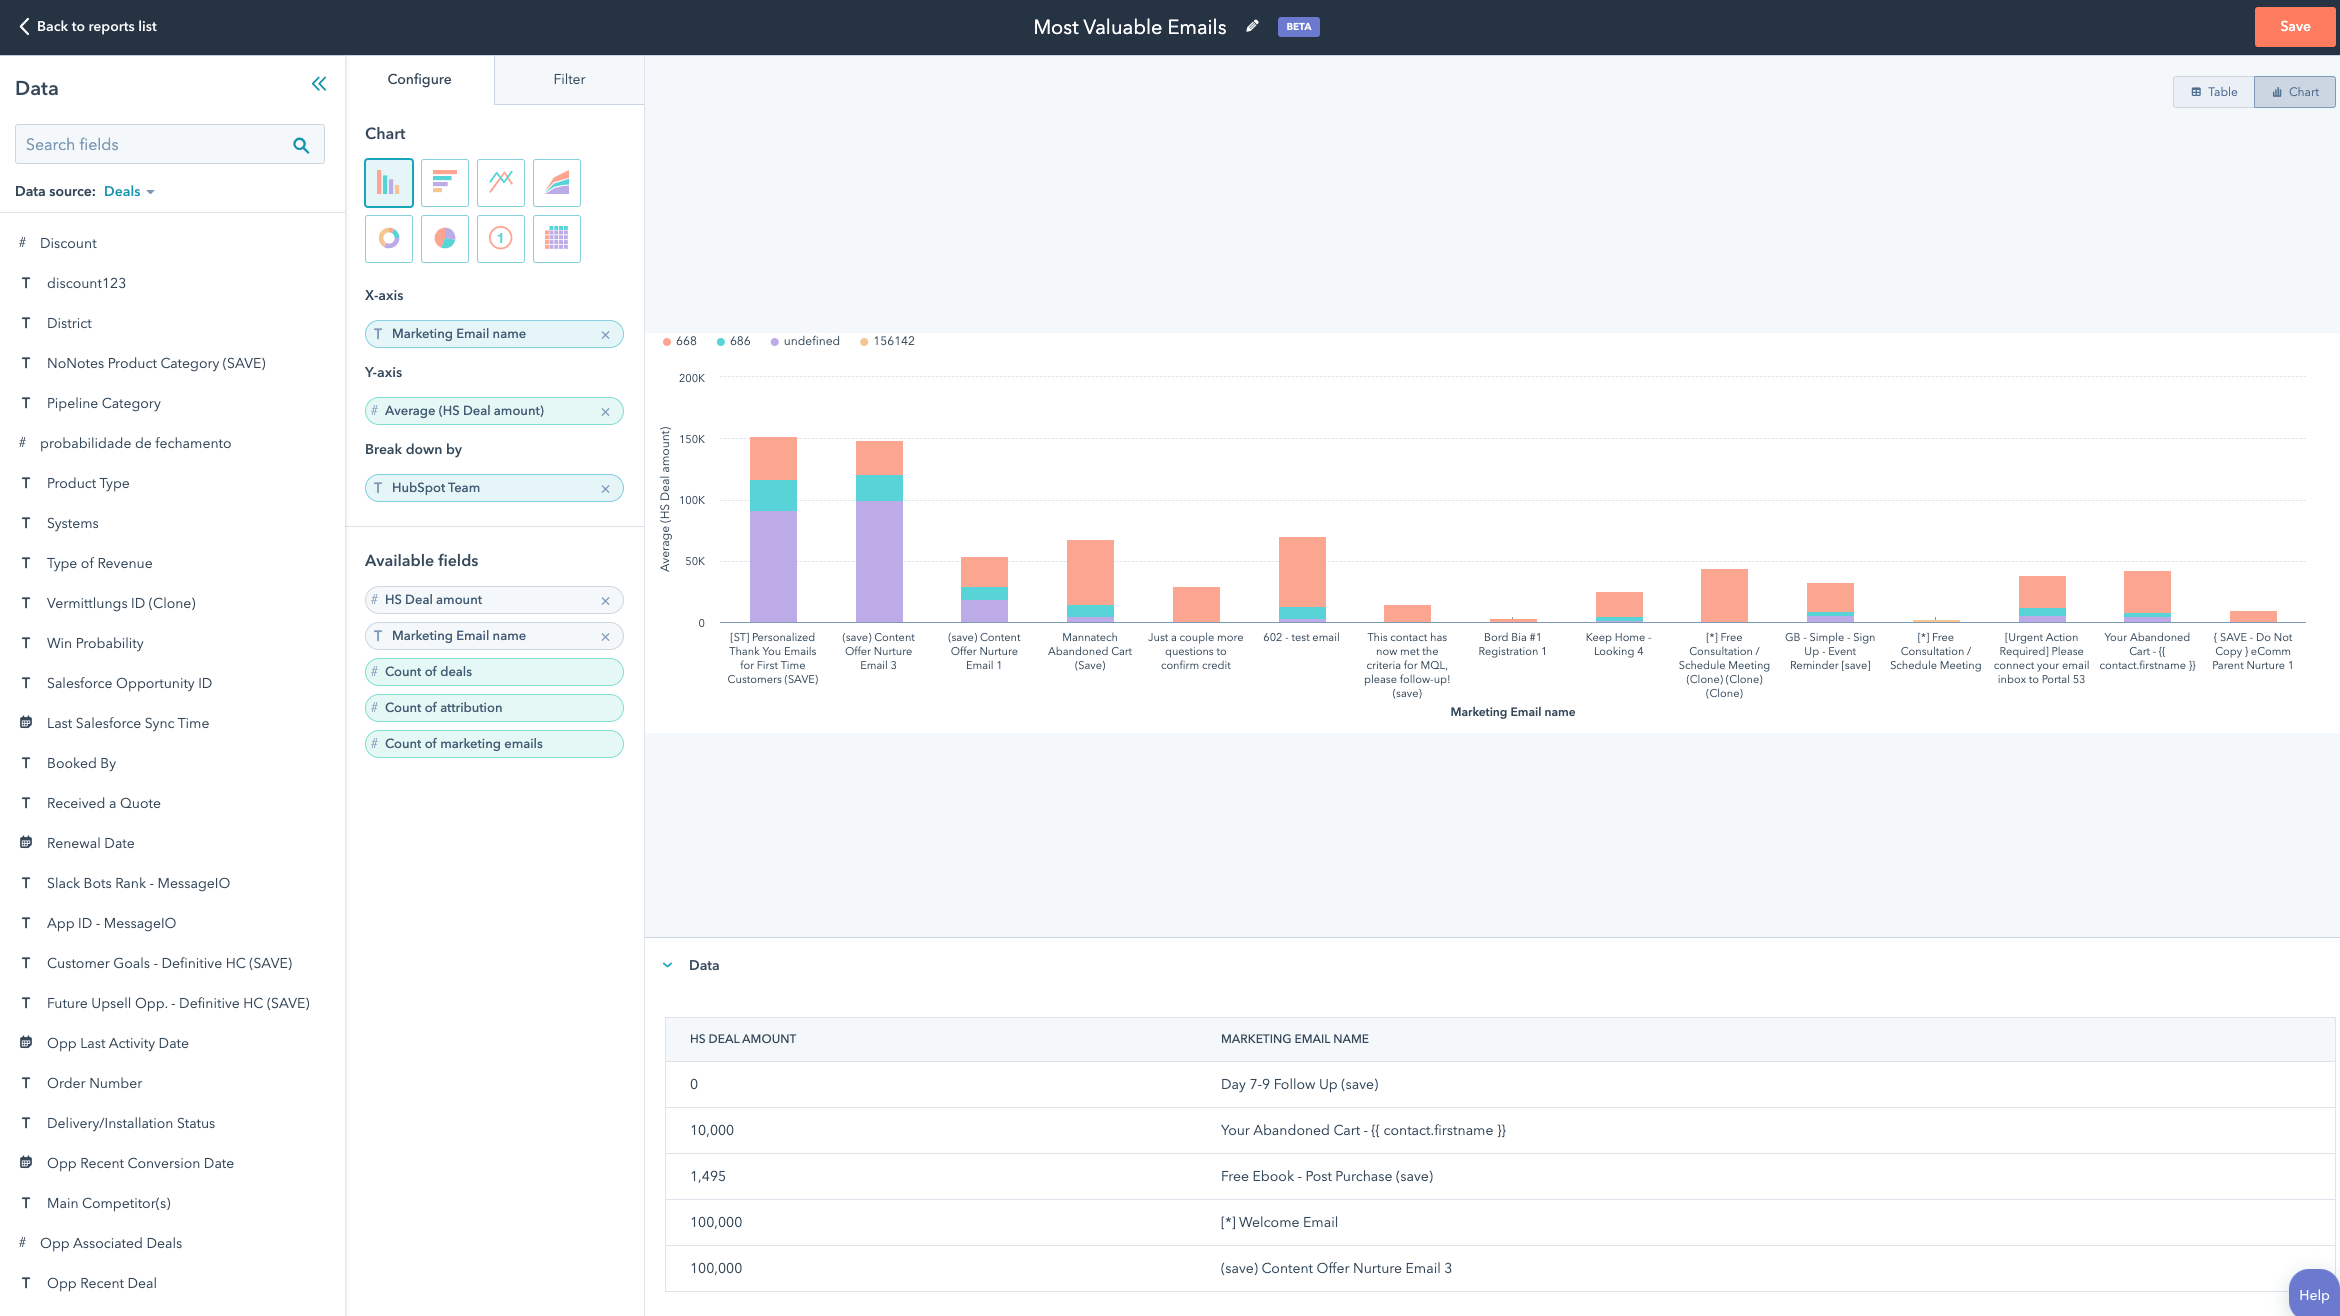The height and width of the screenshot is (1316, 2340).
Task: Select the area chart icon
Action: (x=556, y=182)
